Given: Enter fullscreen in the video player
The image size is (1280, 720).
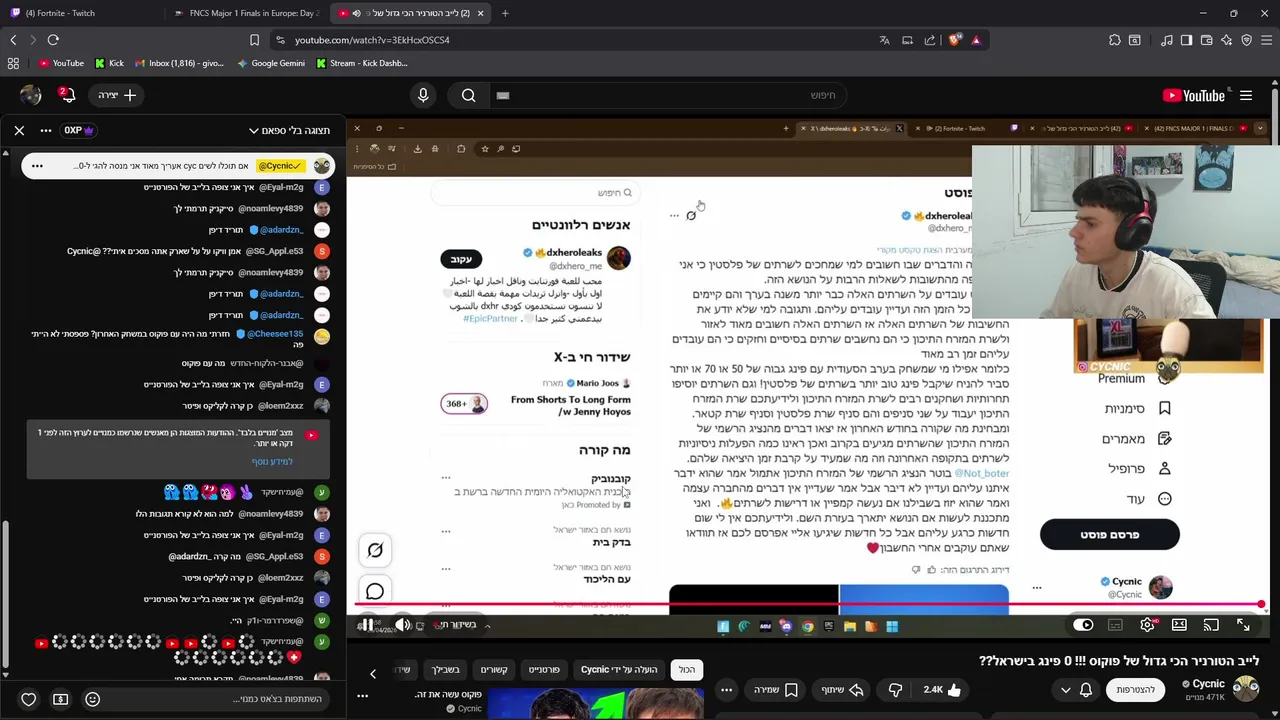Looking at the screenshot, I should coord(1243,625).
